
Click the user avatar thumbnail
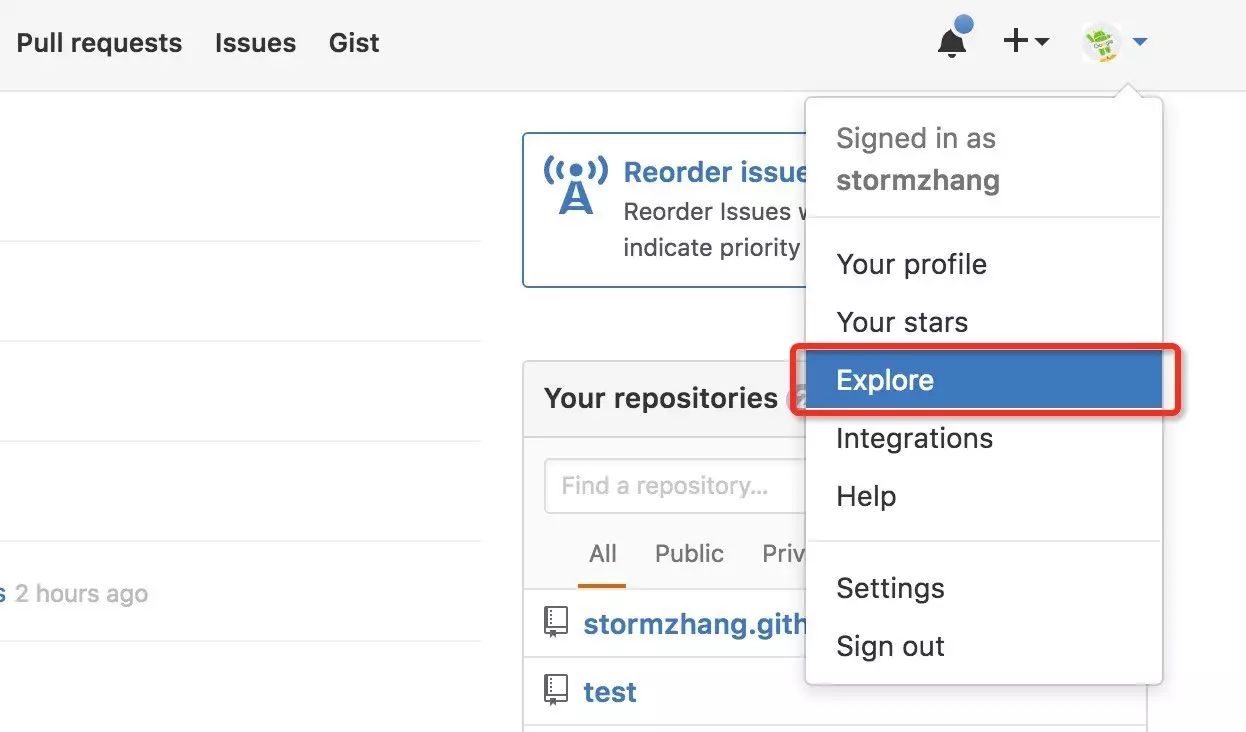pos(1102,43)
